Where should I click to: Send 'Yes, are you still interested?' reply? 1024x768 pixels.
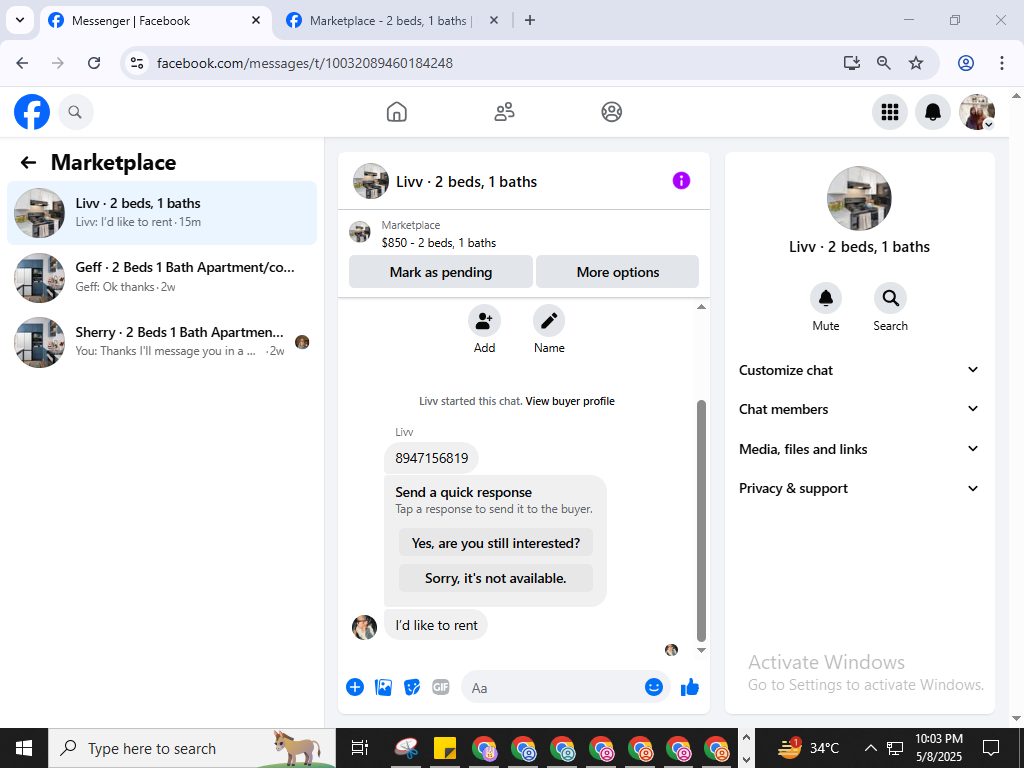coord(496,543)
